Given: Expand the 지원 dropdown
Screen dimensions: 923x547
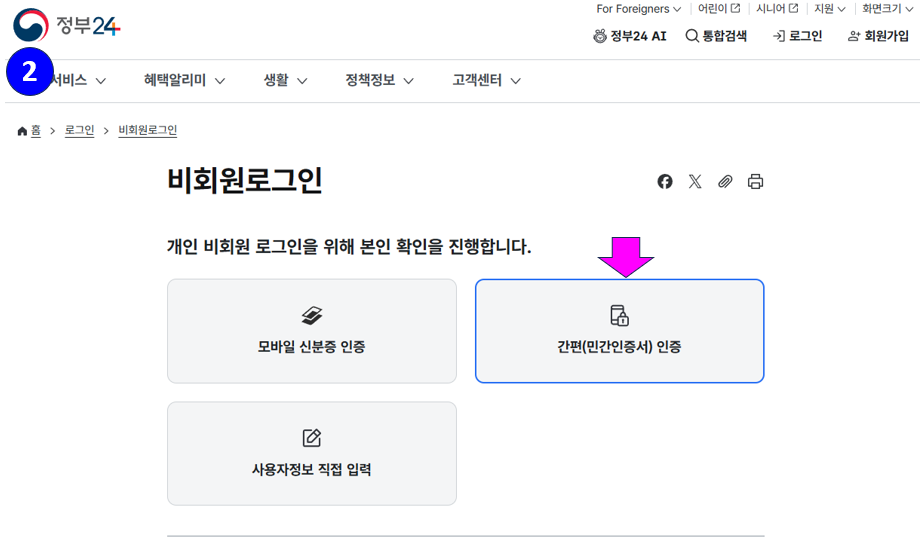Looking at the screenshot, I should (829, 9).
